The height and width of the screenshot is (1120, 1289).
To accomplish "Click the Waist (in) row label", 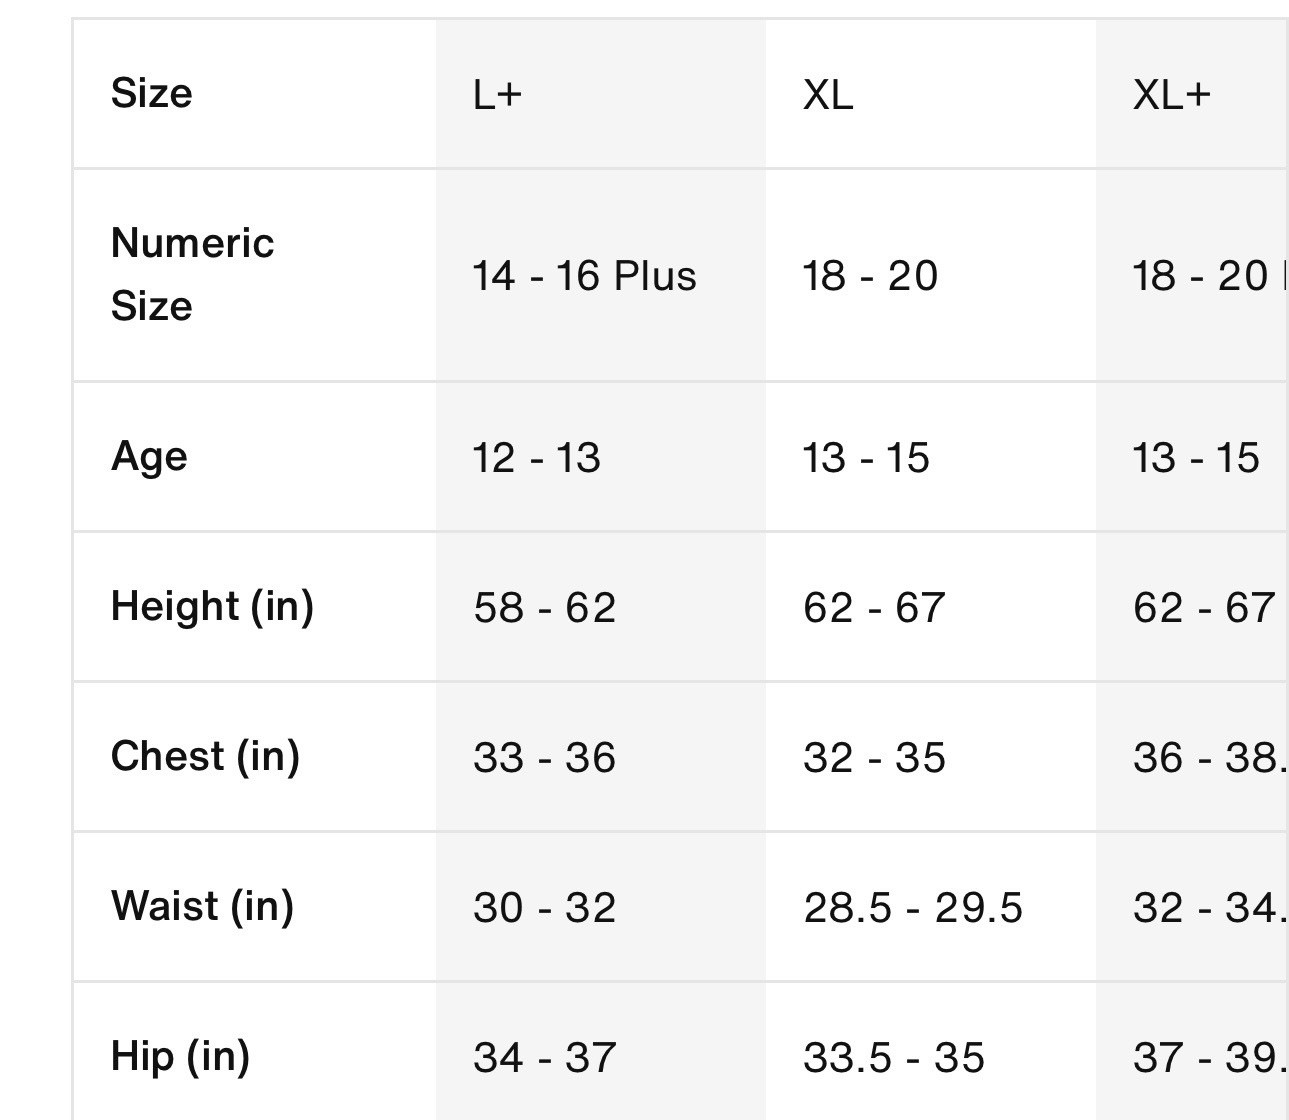I will click(254, 907).
